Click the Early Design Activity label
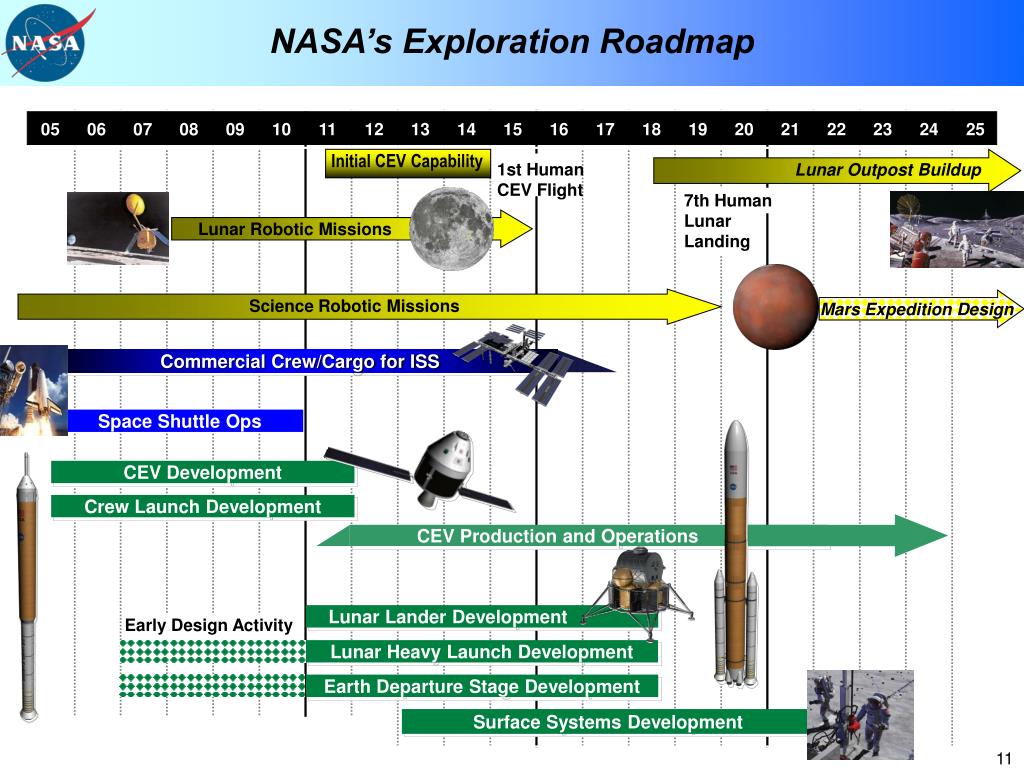 (x=208, y=625)
